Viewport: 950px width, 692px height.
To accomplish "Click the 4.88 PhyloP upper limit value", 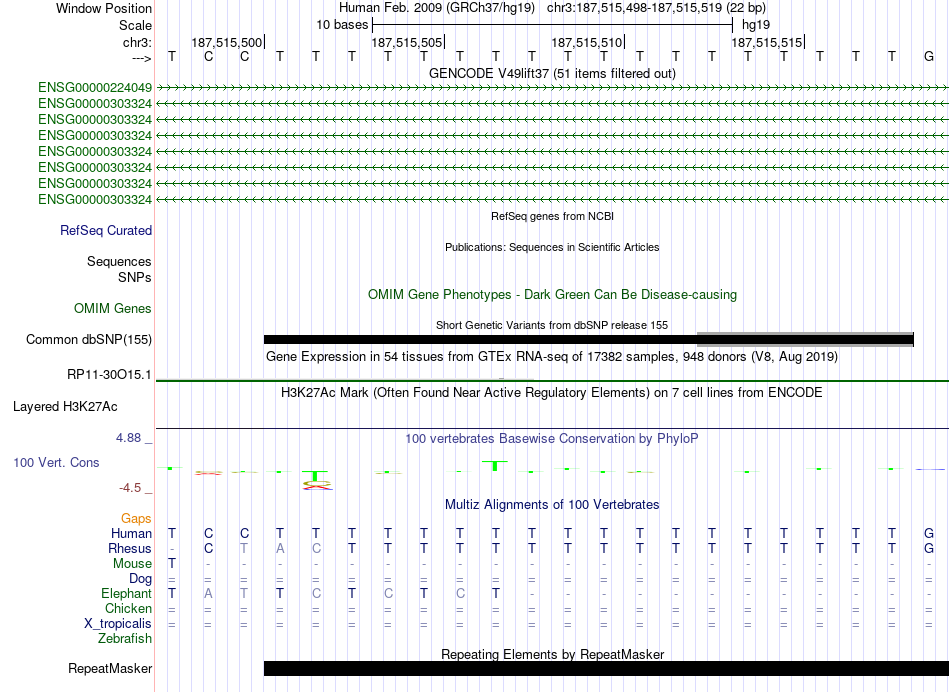I will (128, 437).
